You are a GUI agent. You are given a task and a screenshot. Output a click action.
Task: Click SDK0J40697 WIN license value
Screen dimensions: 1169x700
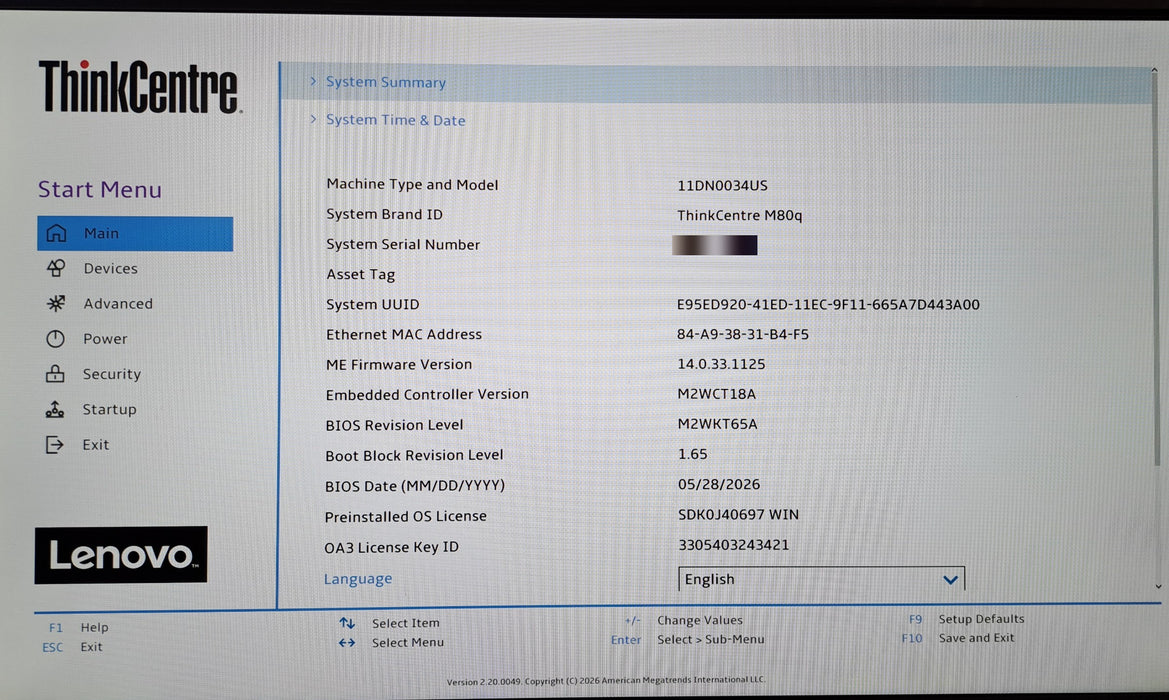(738, 514)
